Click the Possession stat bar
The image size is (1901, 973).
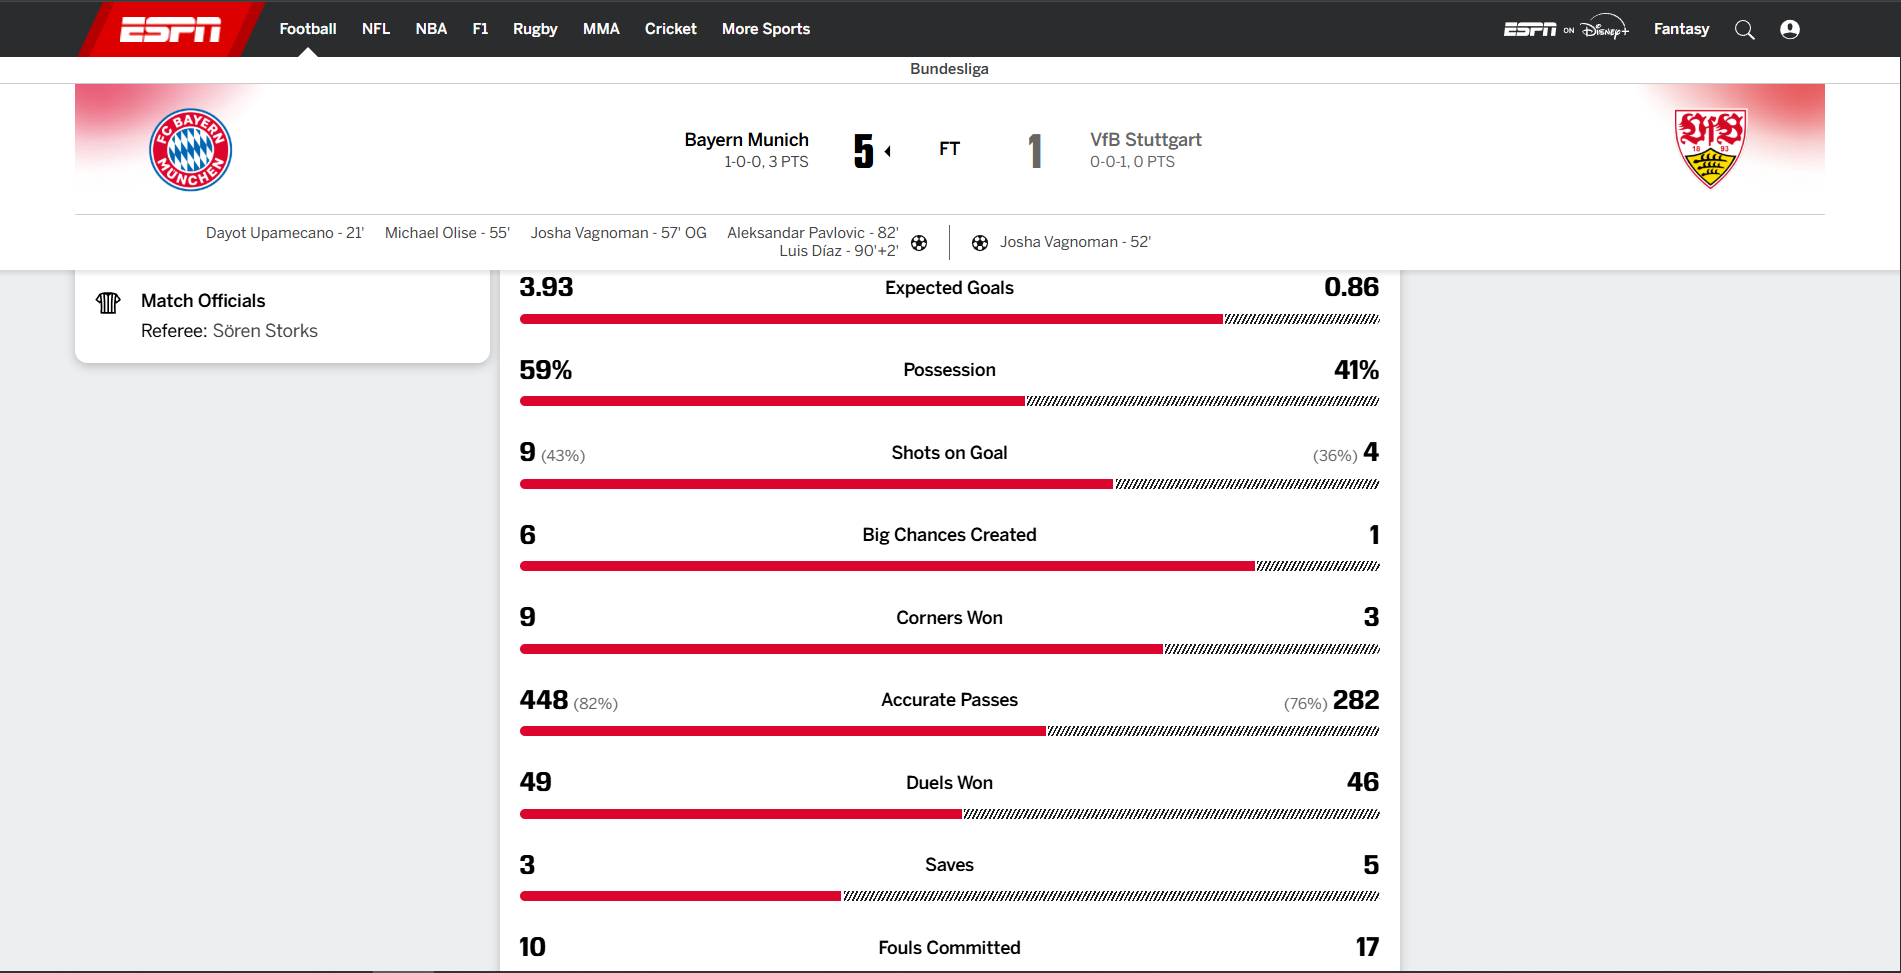point(949,401)
